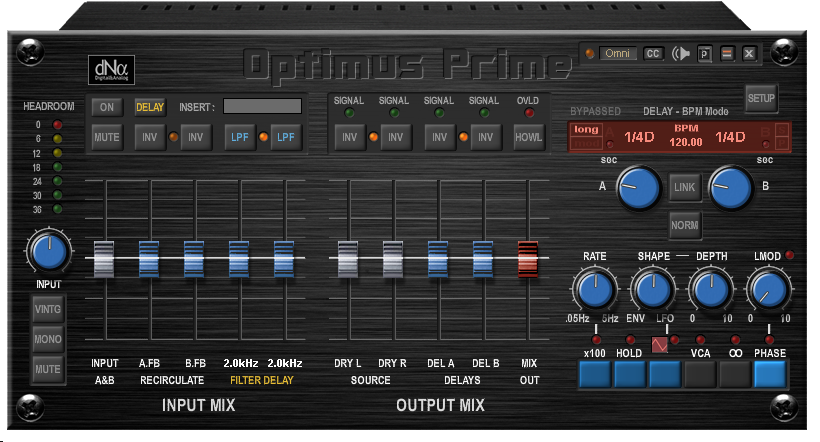Click the DRY R source fader handle
The height and width of the screenshot is (442, 820).
tap(393, 258)
